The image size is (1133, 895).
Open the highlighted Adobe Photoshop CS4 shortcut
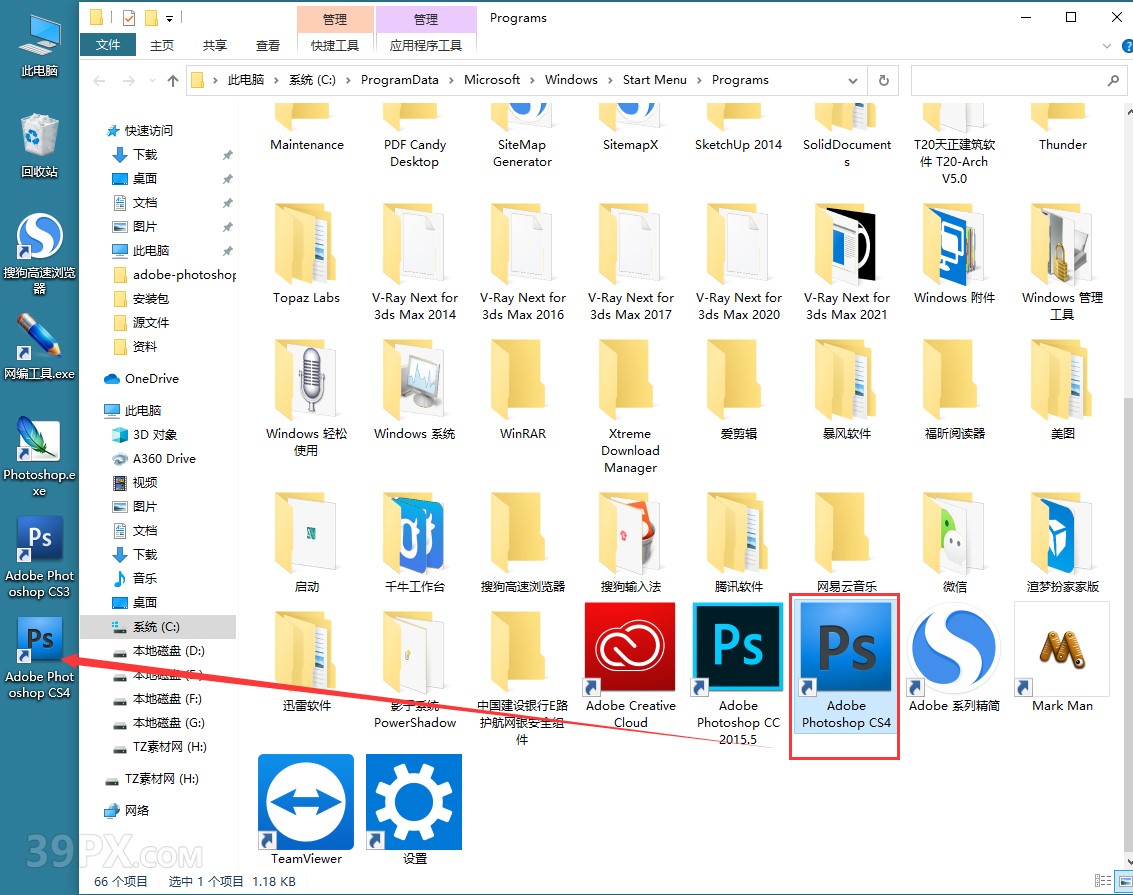(x=845, y=648)
